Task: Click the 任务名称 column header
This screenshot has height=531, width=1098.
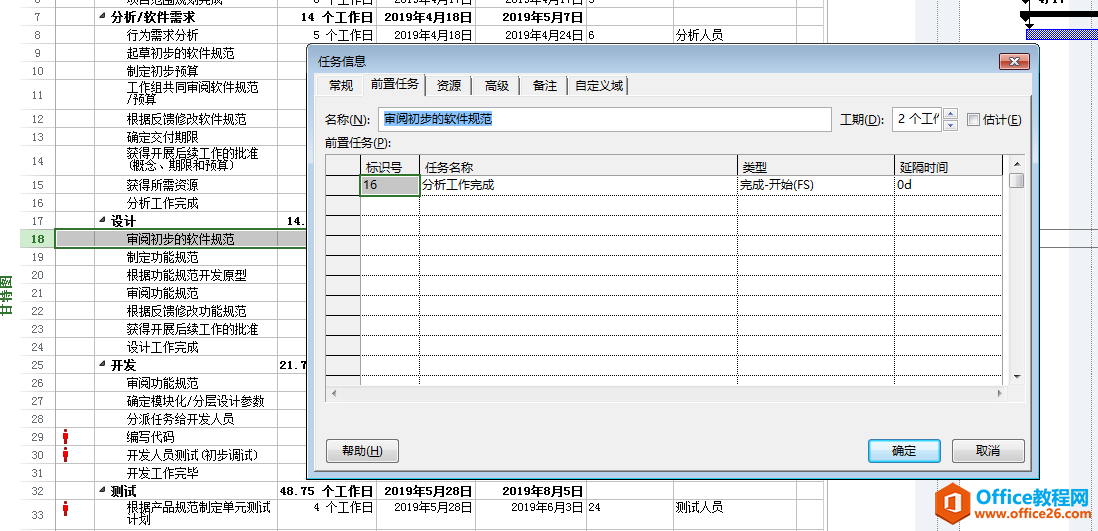Action: coord(578,167)
